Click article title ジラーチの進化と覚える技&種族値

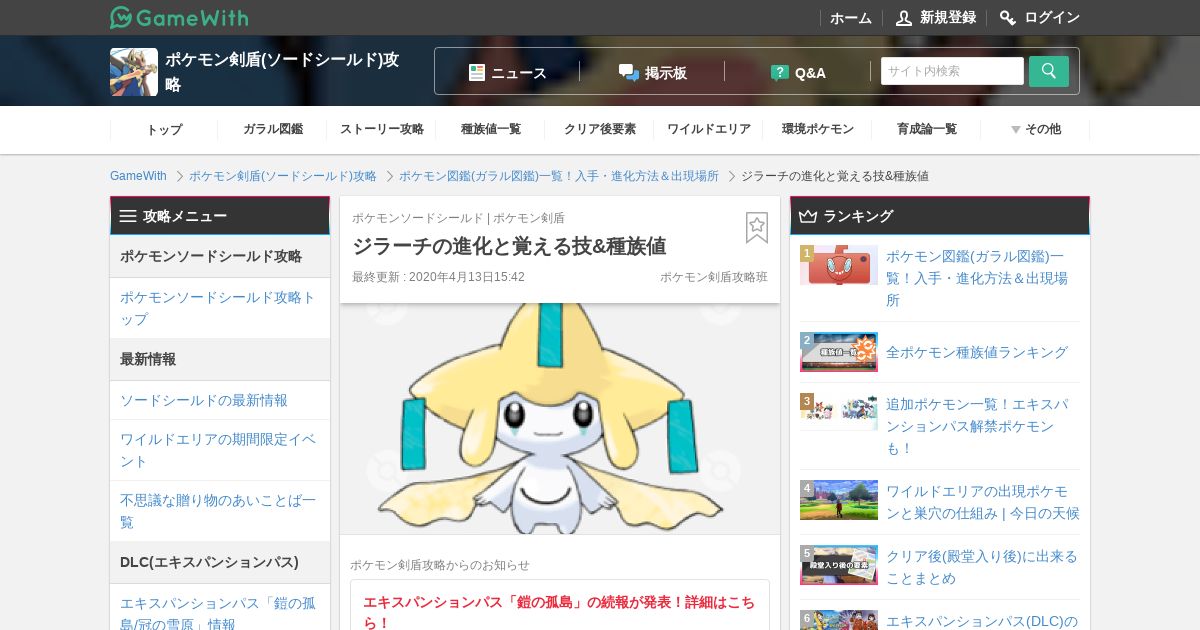[x=509, y=246]
